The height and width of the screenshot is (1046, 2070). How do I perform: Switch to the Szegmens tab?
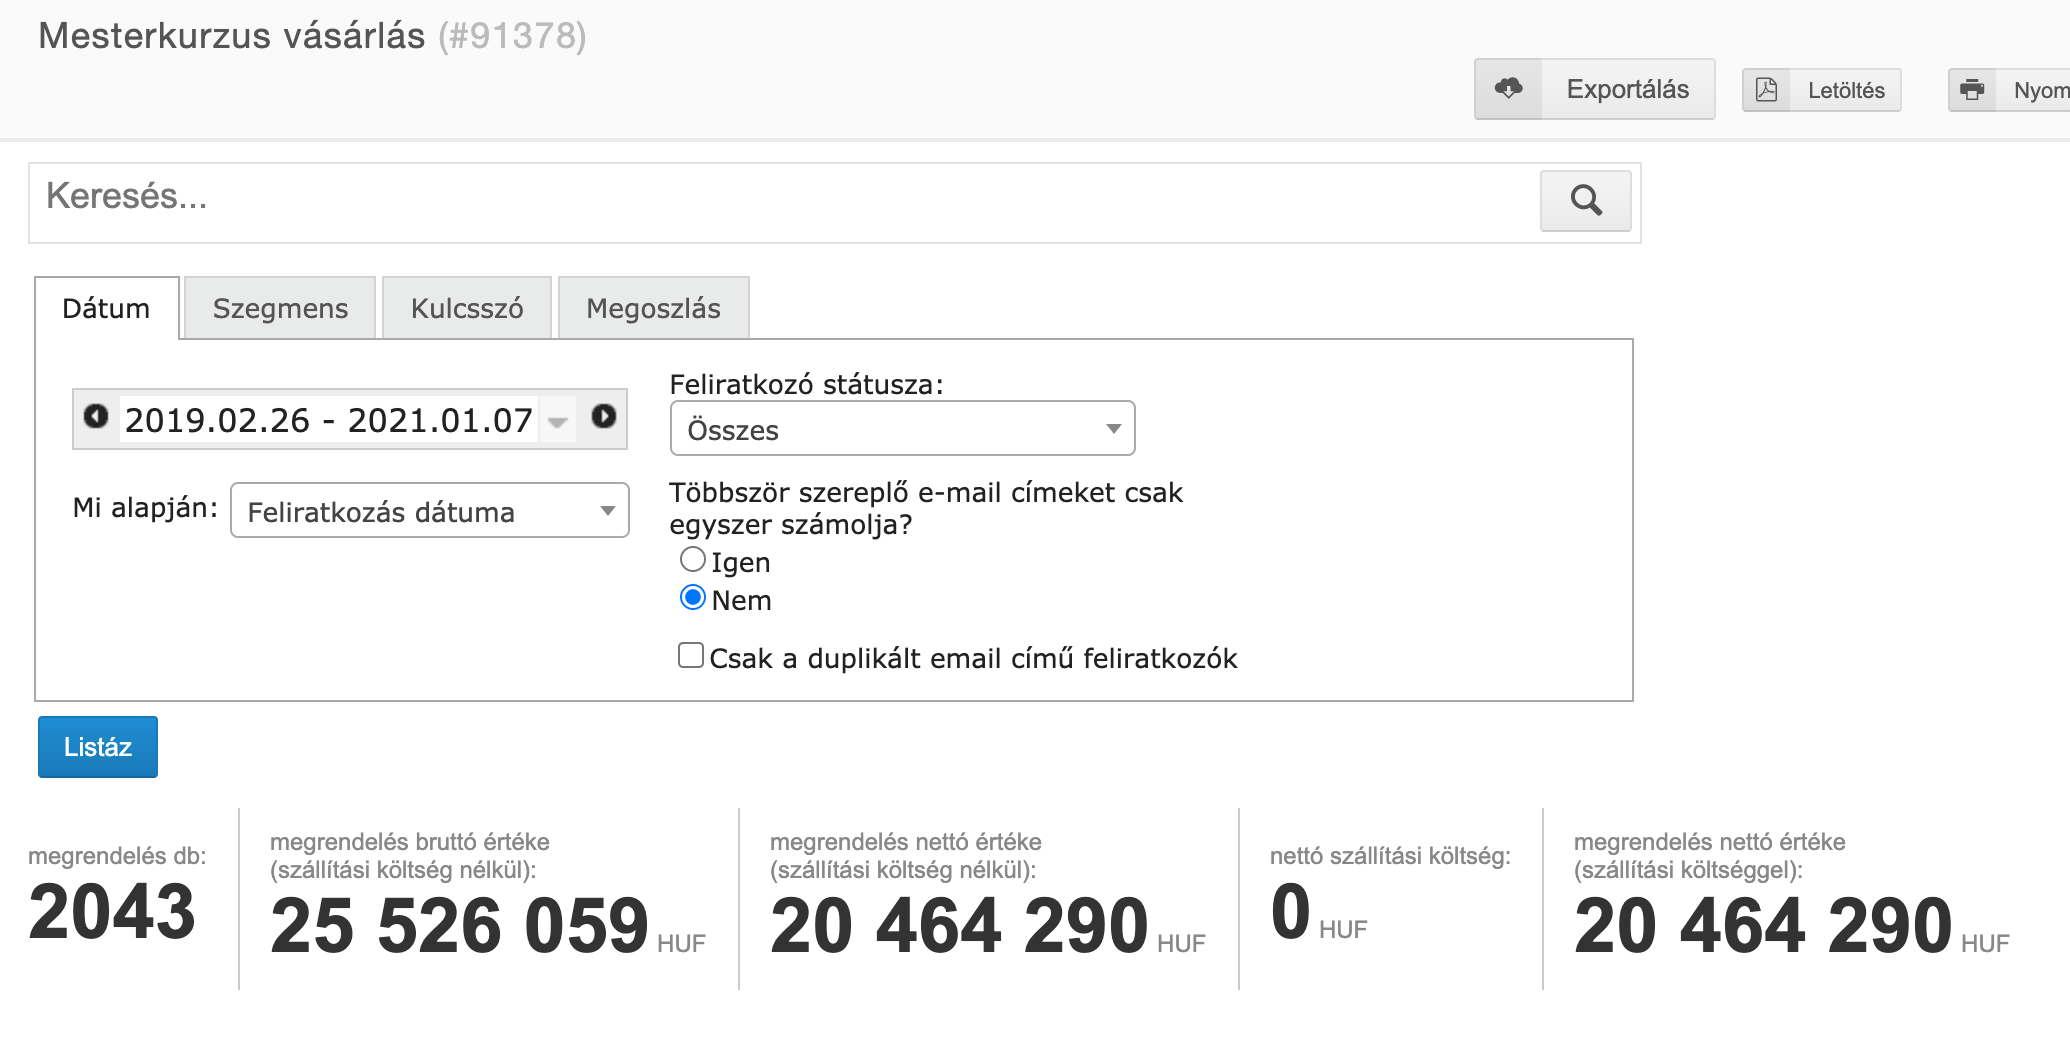point(280,308)
